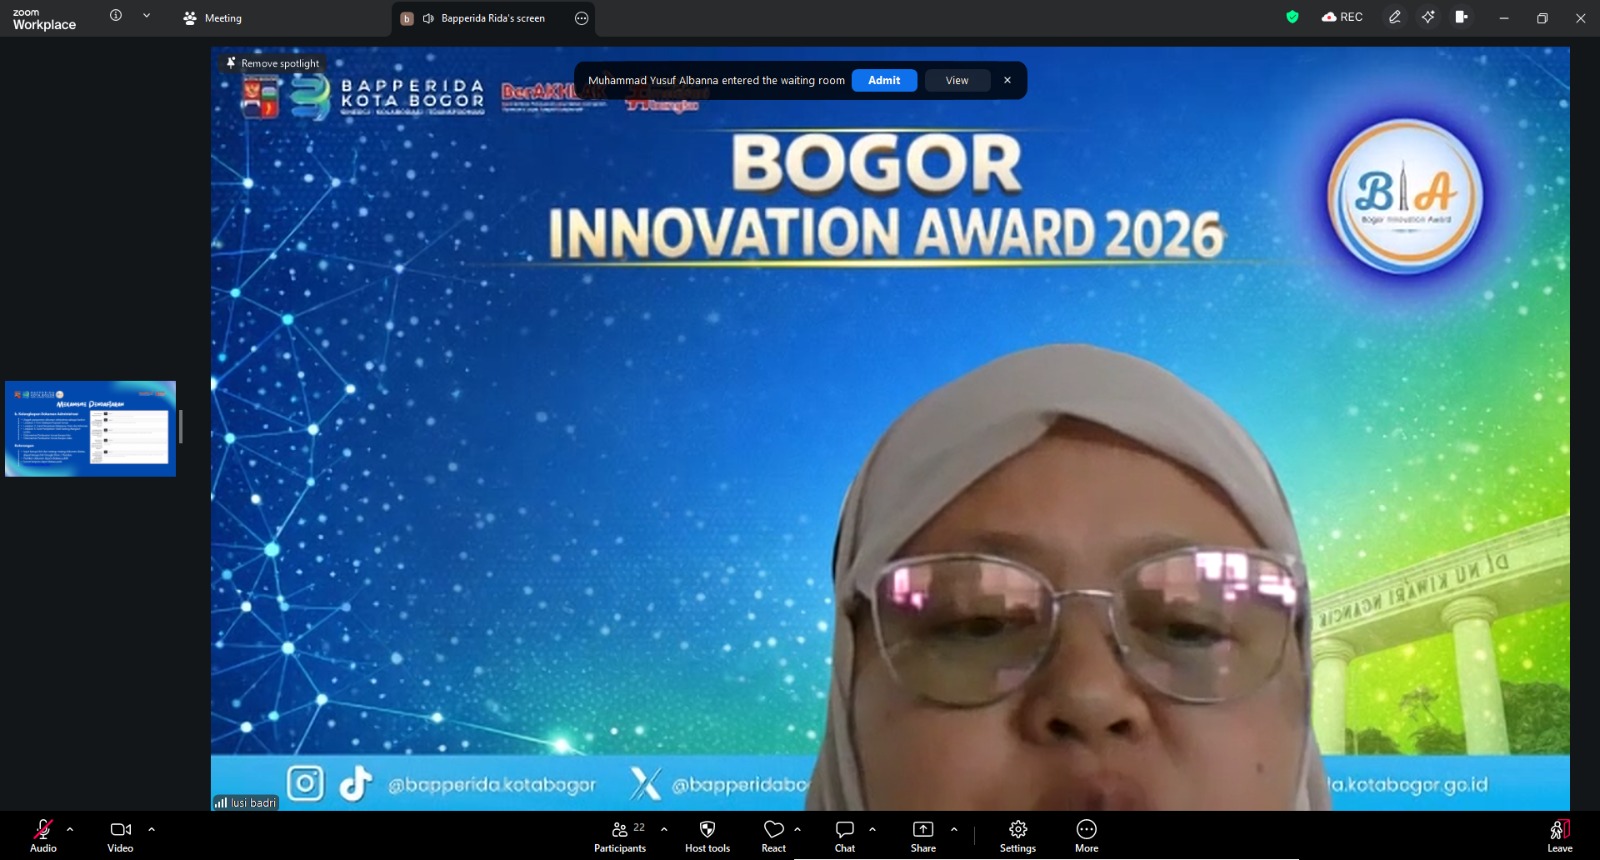Select the shared screen thumbnail
Image resolution: width=1600 pixels, height=860 pixels.
tap(90, 428)
